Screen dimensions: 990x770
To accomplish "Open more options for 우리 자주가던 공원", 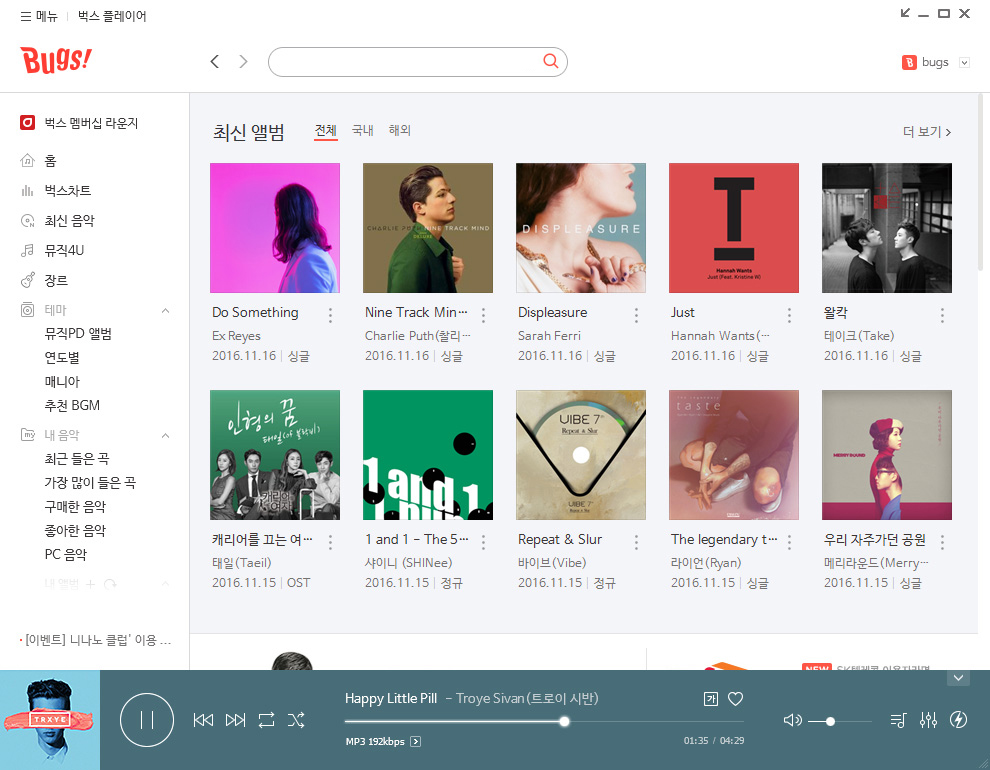I will pyautogui.click(x=942, y=542).
